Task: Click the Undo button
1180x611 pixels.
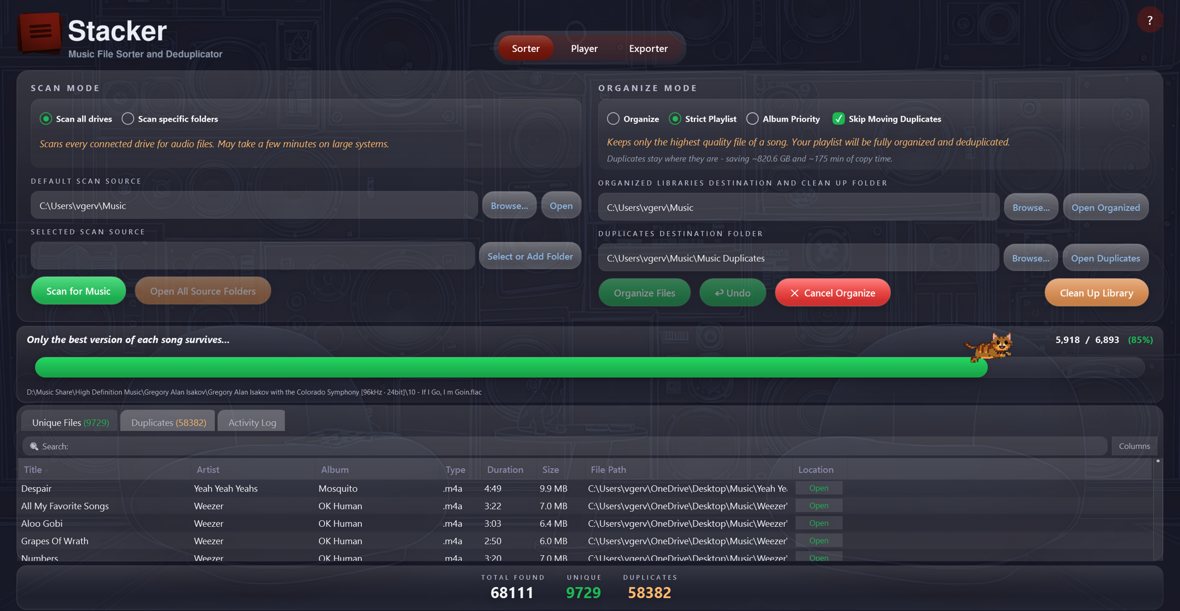Action: [x=732, y=293]
